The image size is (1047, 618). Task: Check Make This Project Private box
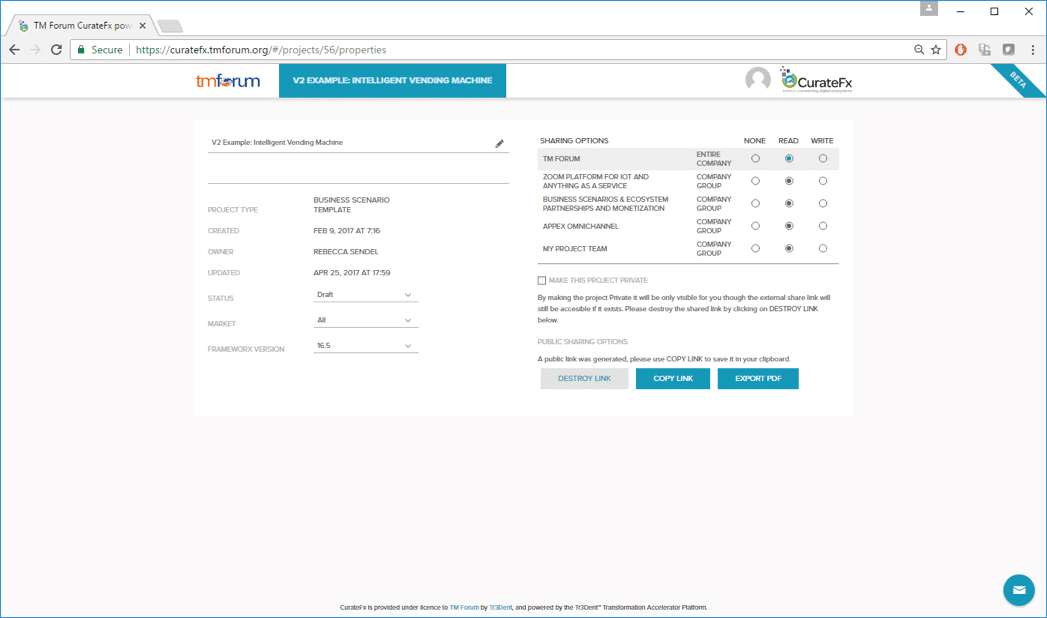click(542, 281)
